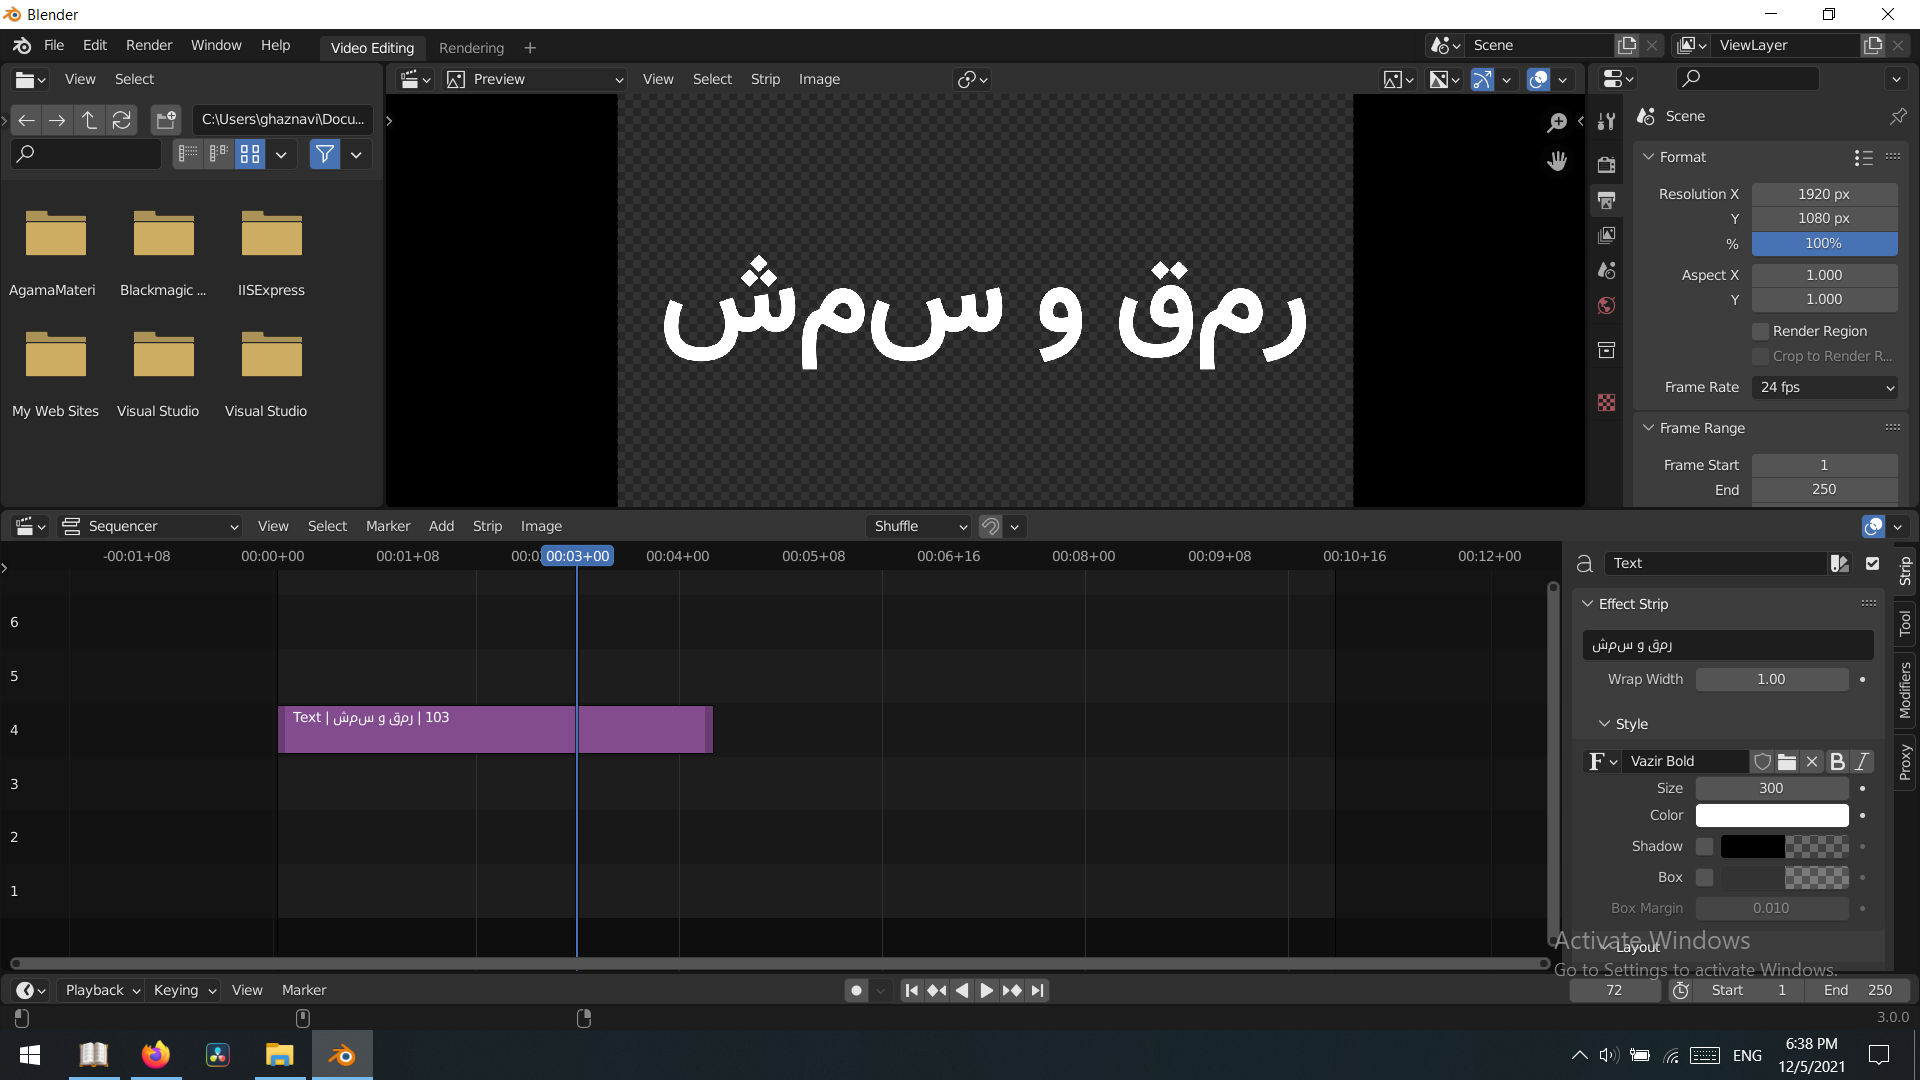Open the sequencer Add menu
This screenshot has height=1080, width=1920.
click(x=441, y=527)
